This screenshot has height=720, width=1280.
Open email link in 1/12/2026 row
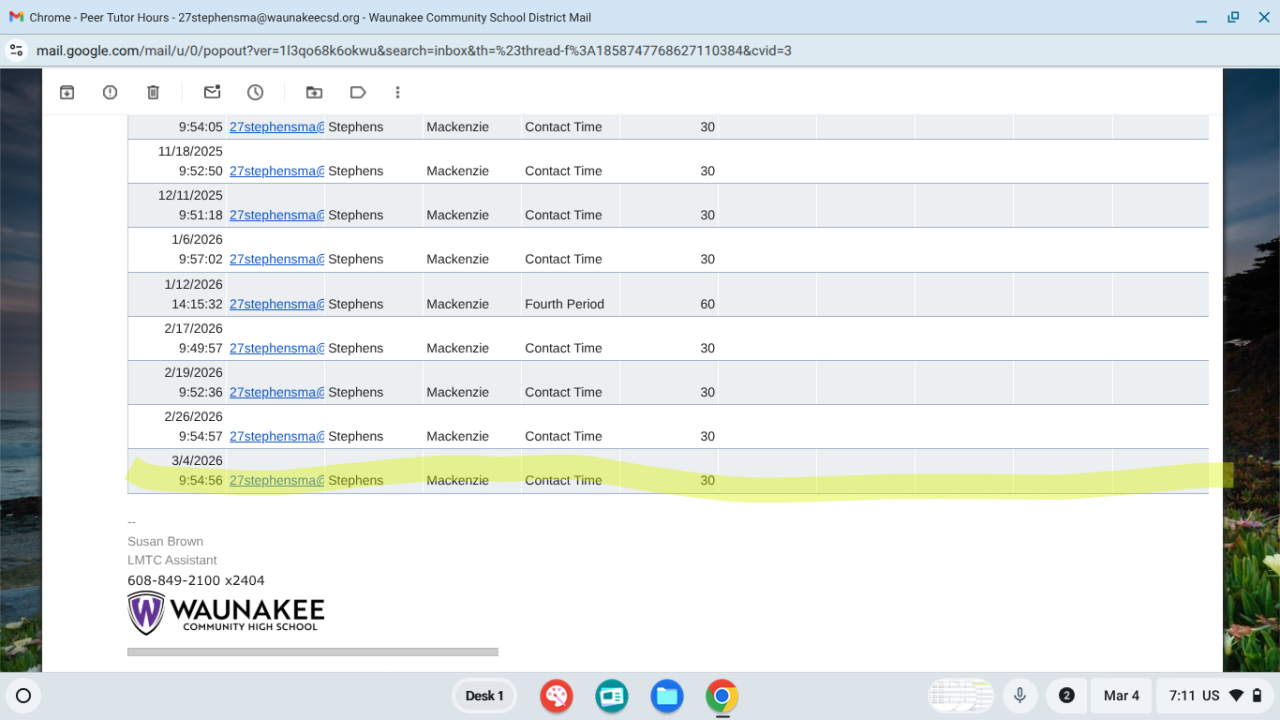click(277, 304)
